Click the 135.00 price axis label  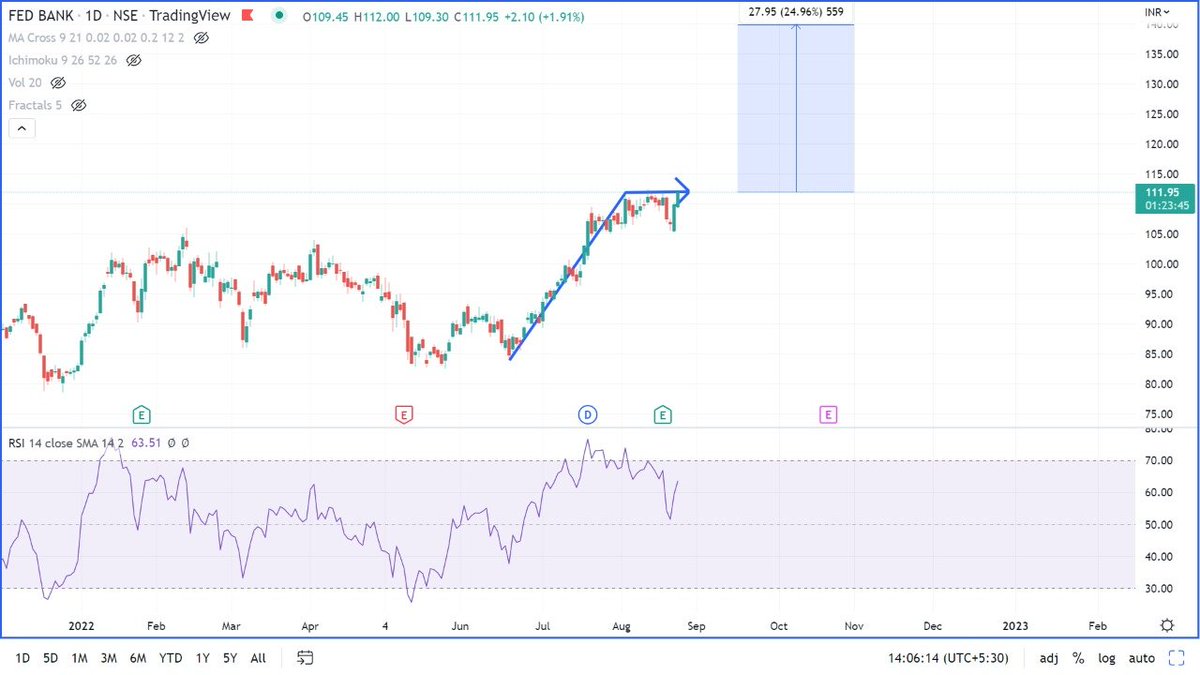[1162, 54]
